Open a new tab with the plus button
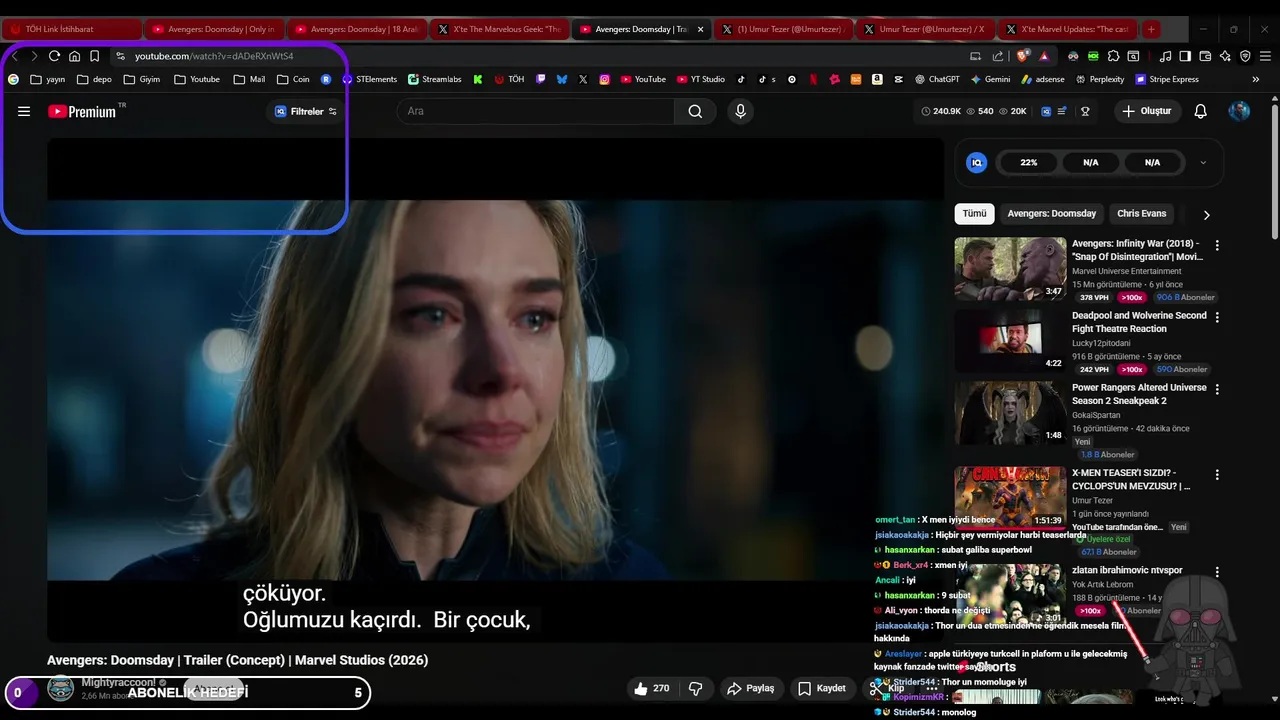The image size is (1280, 720). click(1151, 29)
